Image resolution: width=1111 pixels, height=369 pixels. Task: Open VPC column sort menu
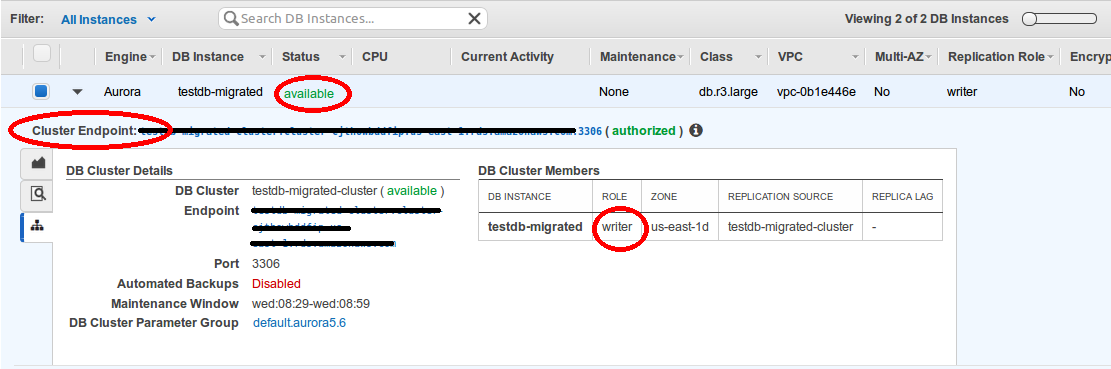tap(856, 57)
